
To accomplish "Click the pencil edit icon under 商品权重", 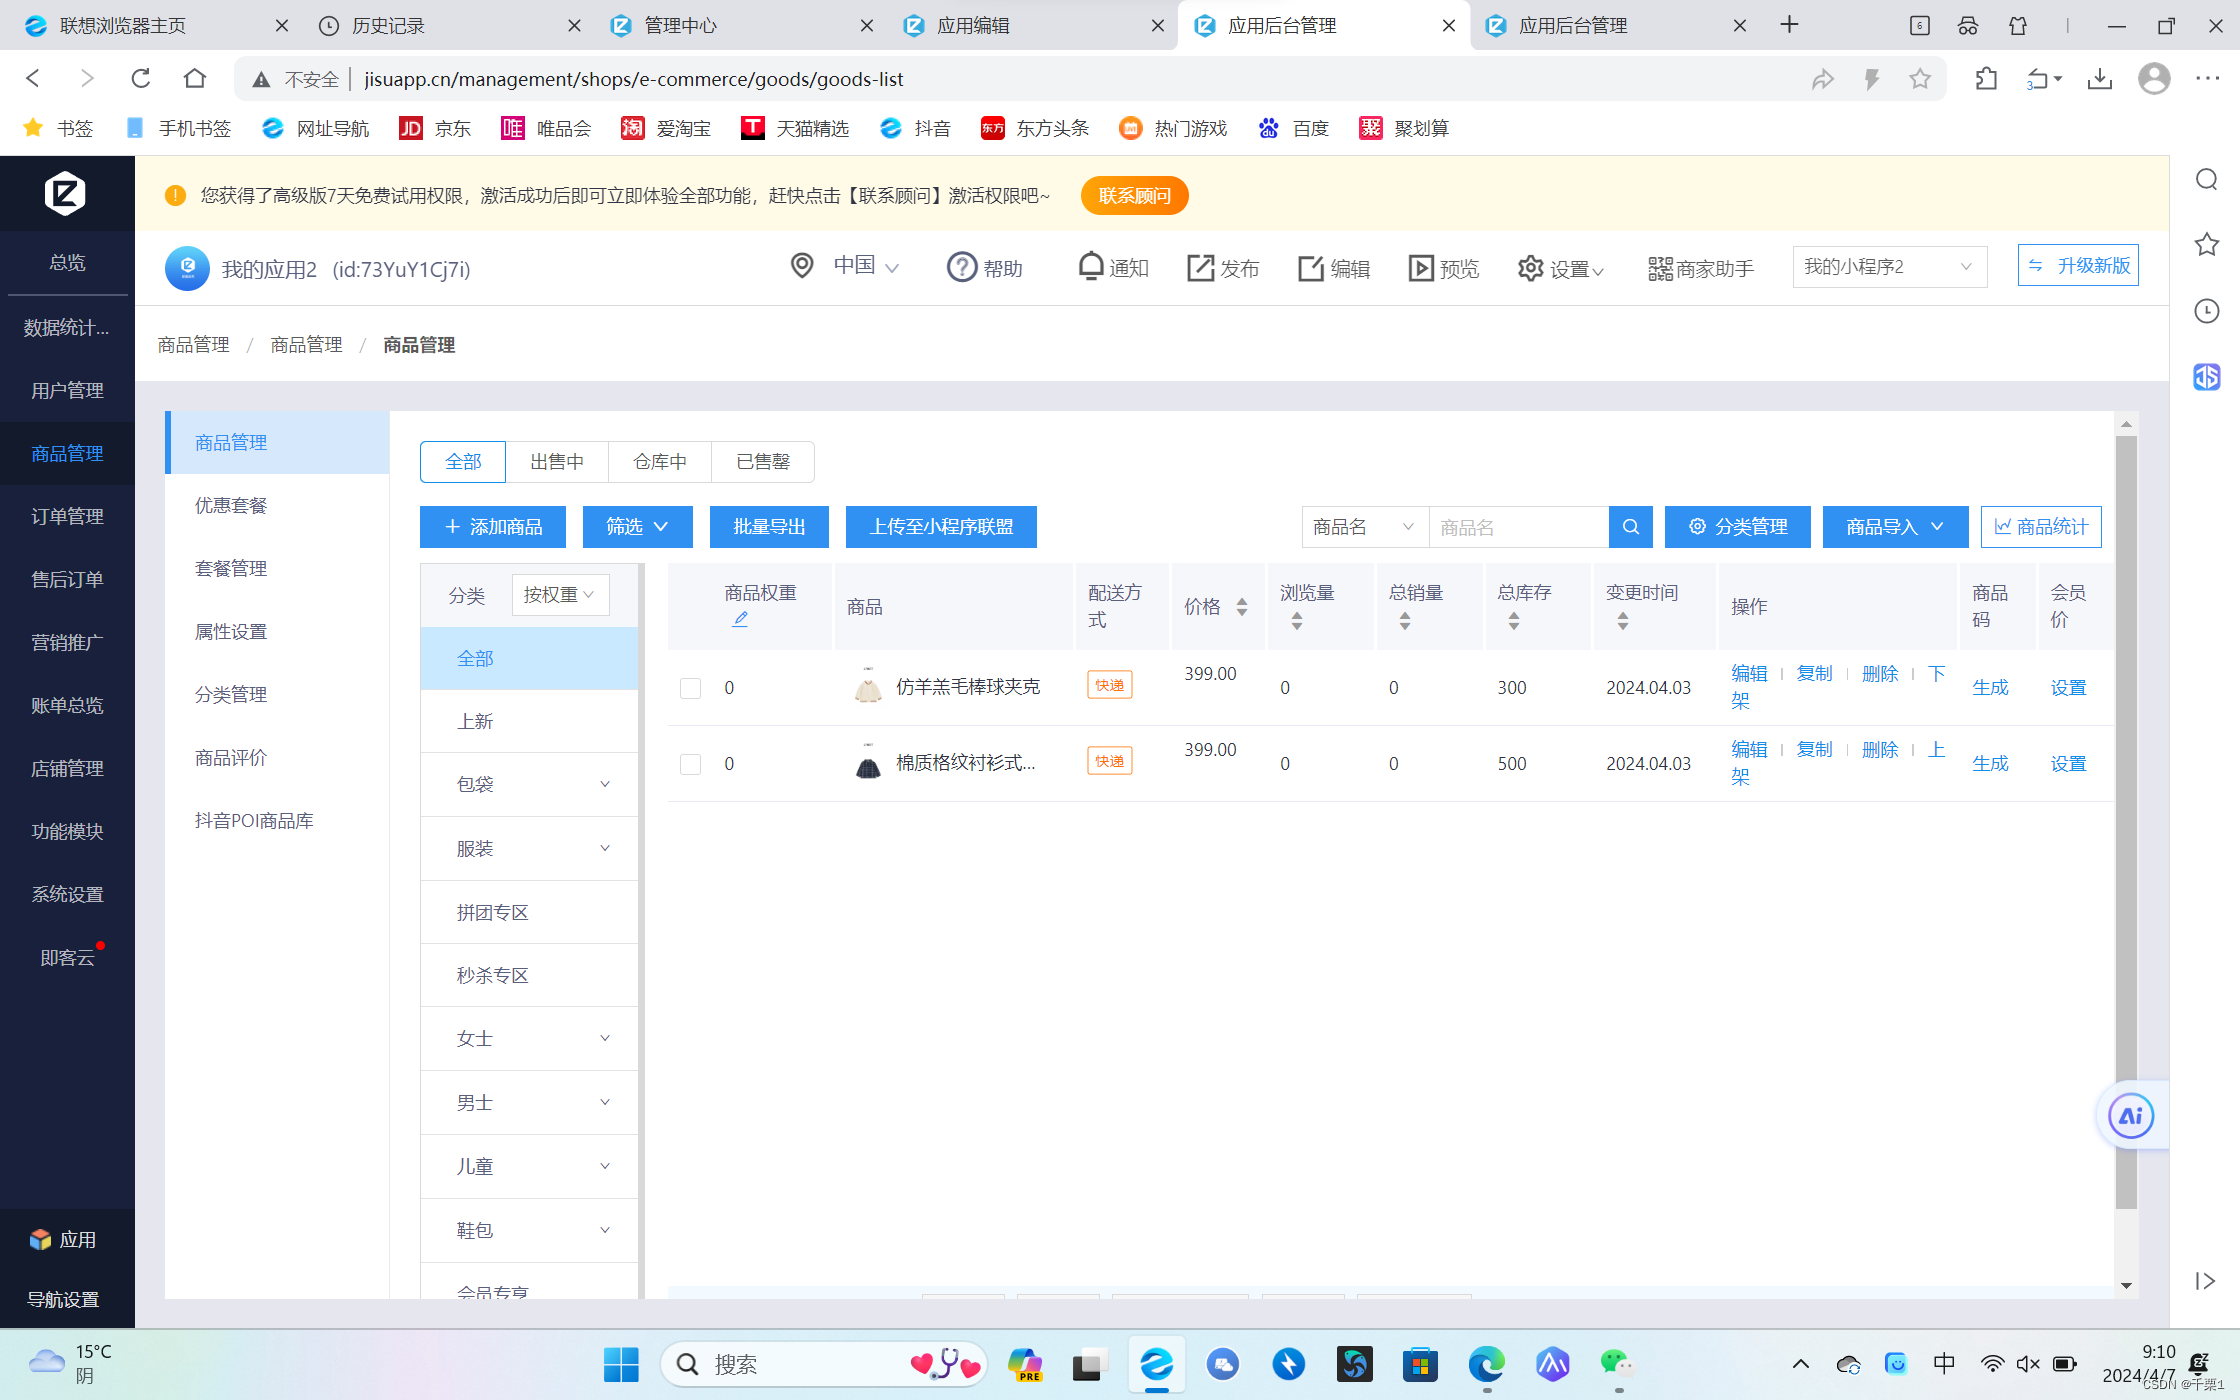I will [740, 619].
